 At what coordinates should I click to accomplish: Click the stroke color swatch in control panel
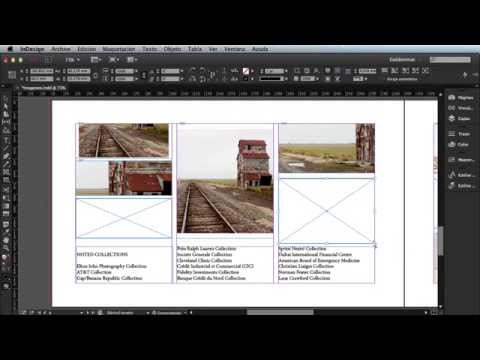(246, 79)
